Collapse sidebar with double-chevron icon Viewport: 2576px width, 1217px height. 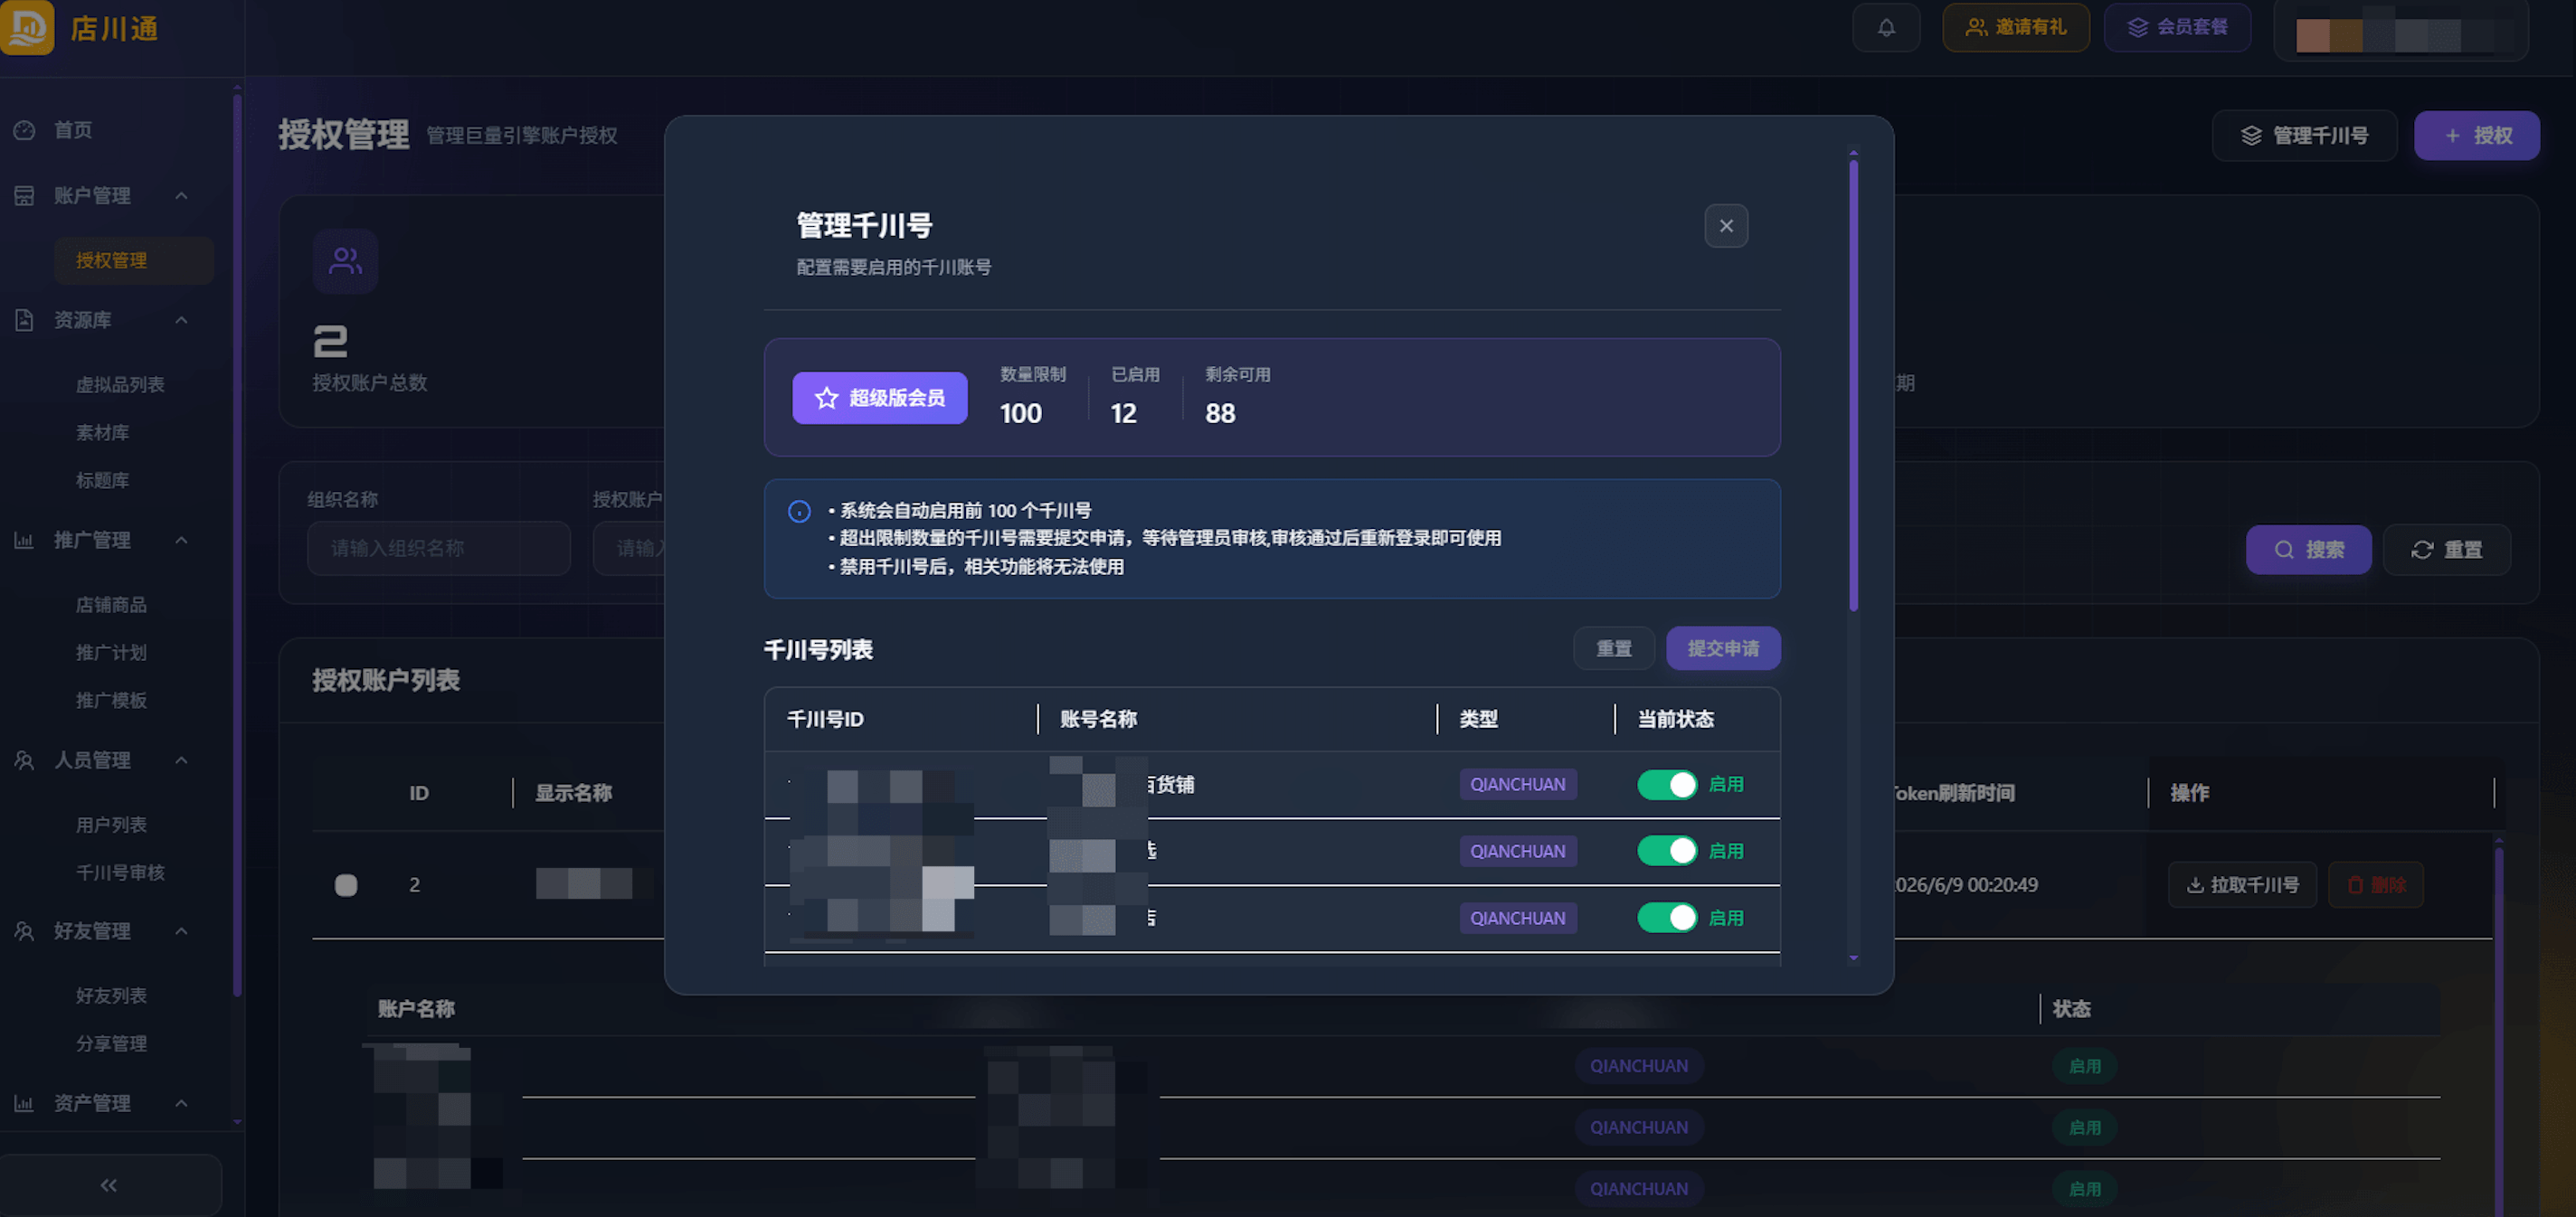(x=109, y=1185)
